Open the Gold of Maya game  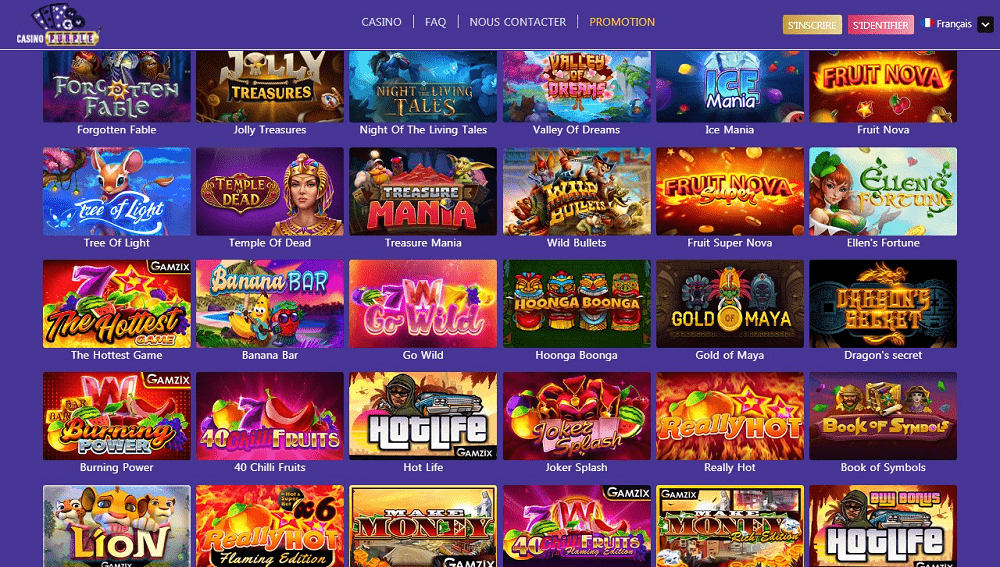point(730,304)
